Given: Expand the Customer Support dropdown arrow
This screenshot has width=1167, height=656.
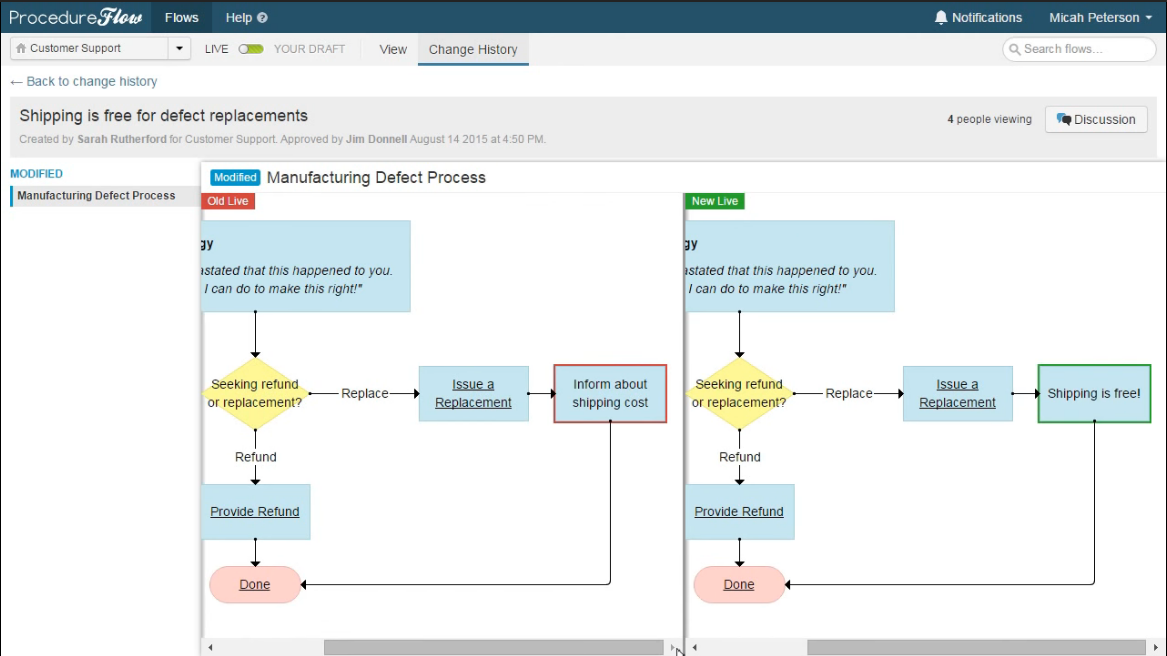Looking at the screenshot, I should pos(179,48).
